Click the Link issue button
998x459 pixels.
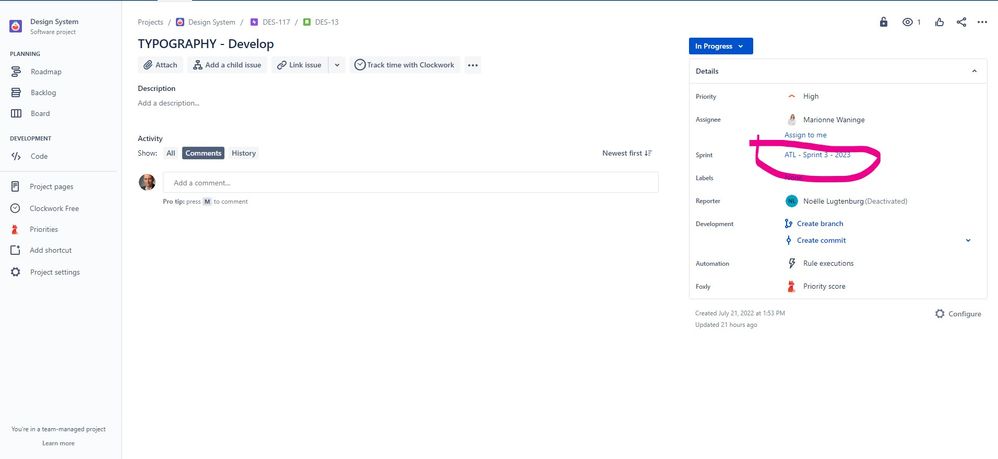[300, 65]
